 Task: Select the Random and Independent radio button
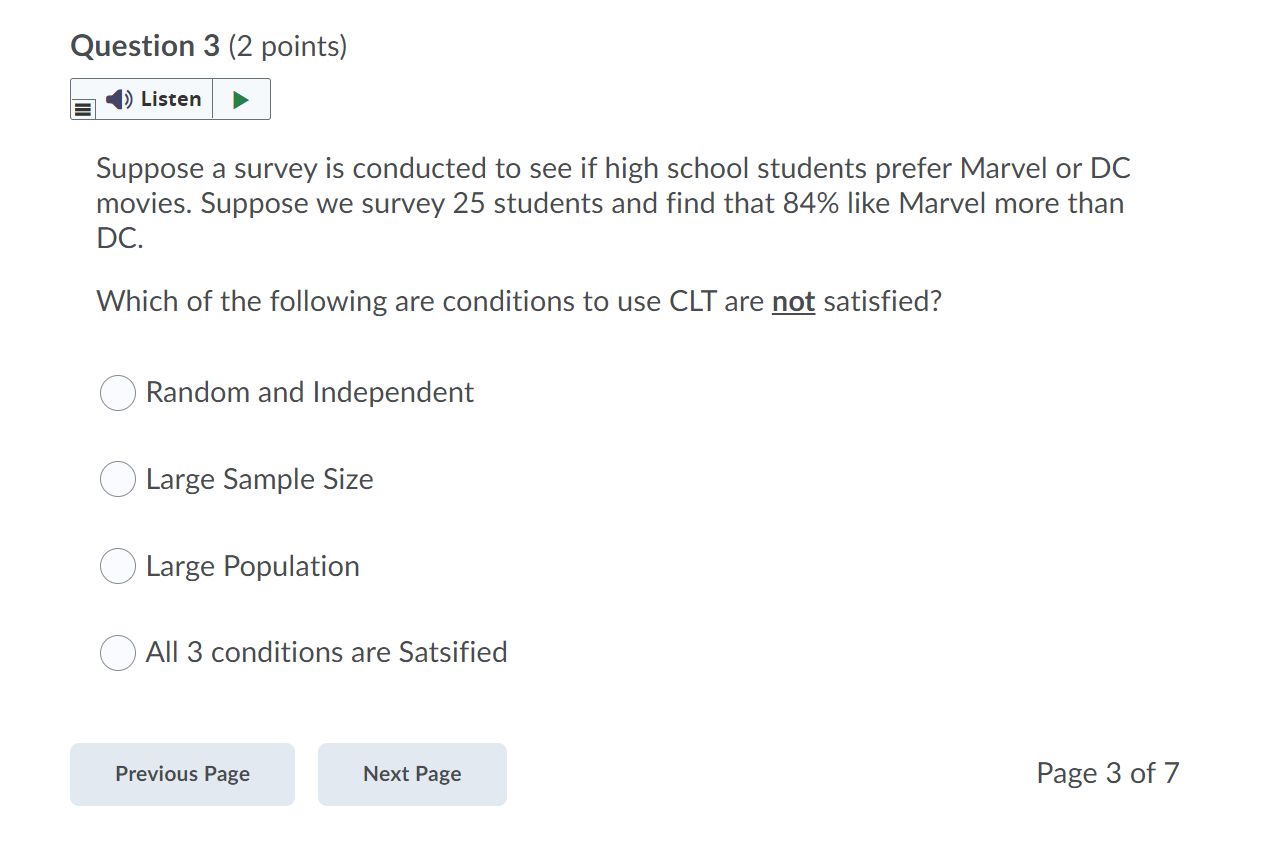tap(118, 393)
